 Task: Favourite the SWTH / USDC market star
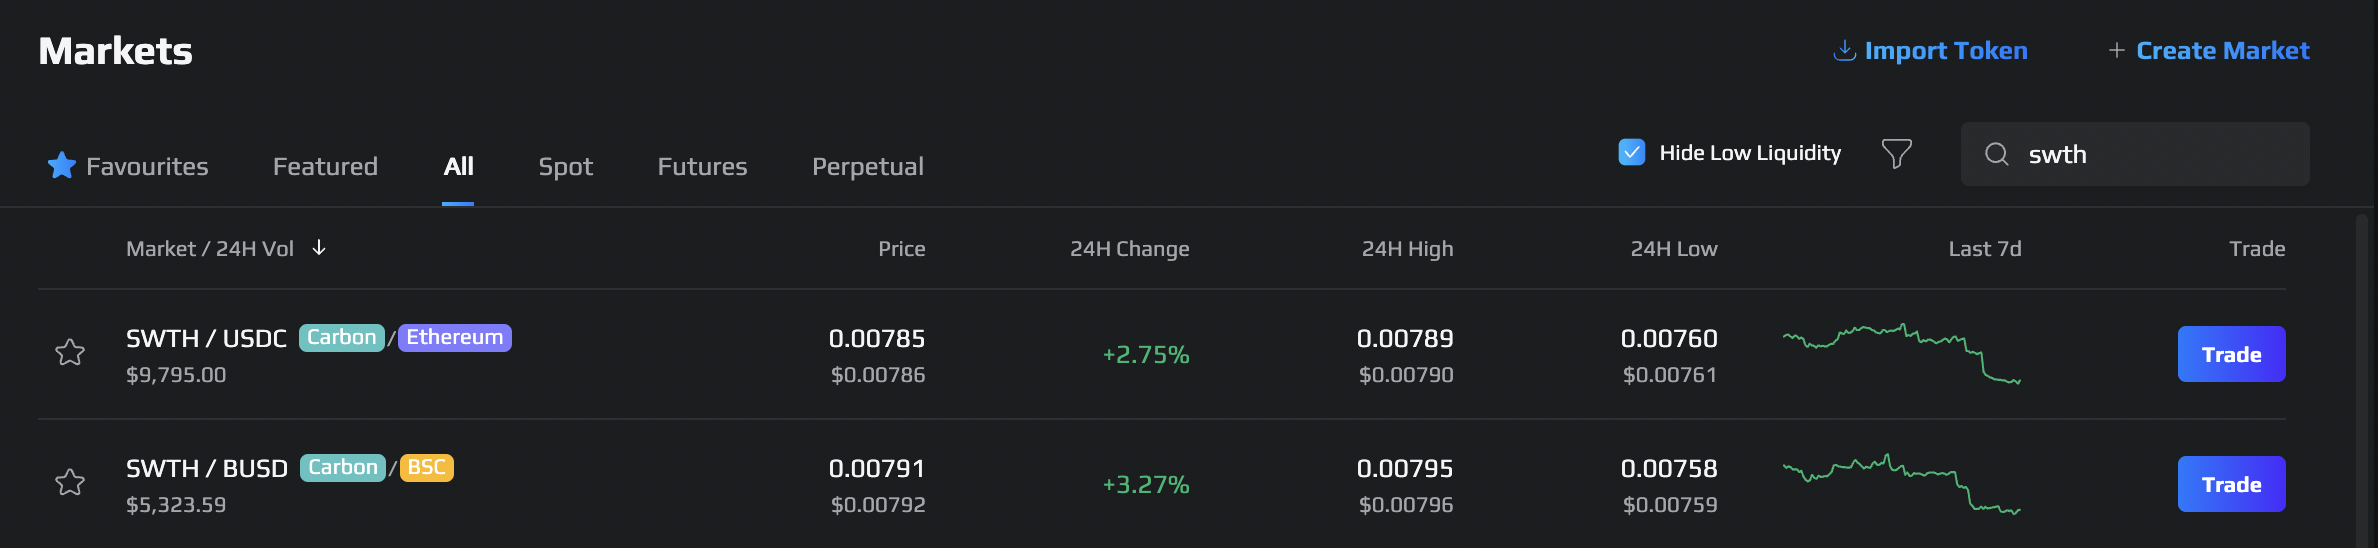(x=70, y=352)
